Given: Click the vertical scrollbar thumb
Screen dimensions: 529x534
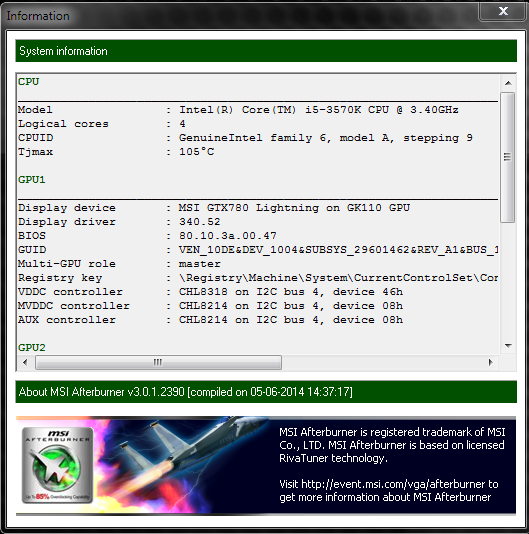Looking at the screenshot, I should 508,157.
